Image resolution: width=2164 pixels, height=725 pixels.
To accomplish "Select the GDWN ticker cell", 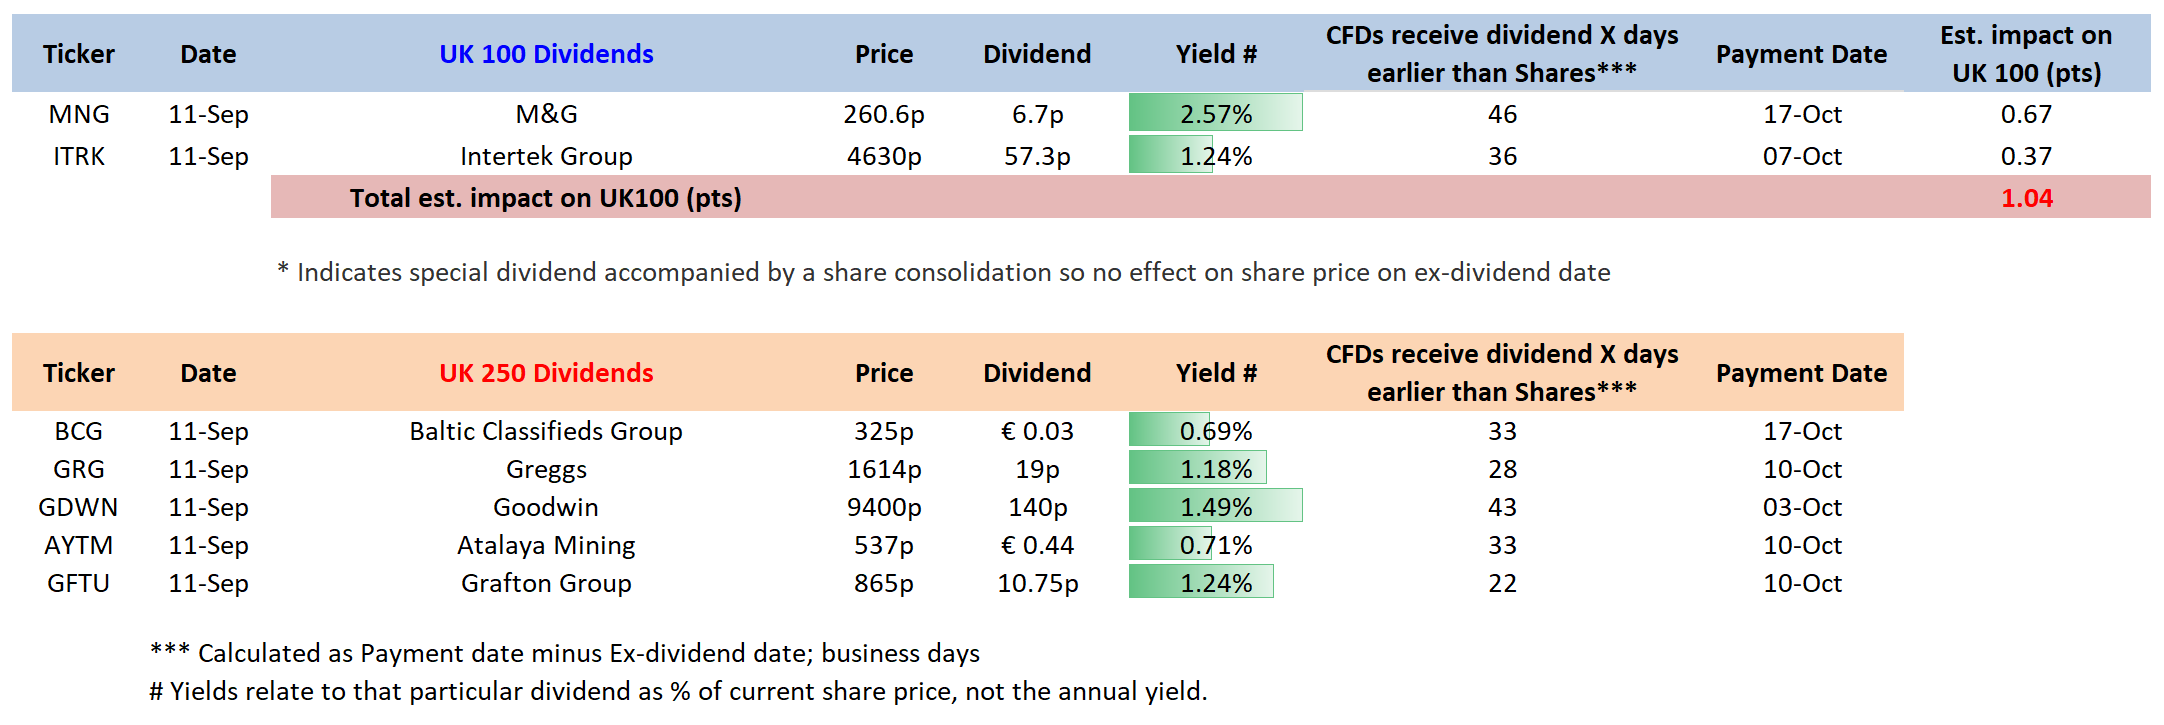I will (x=78, y=507).
